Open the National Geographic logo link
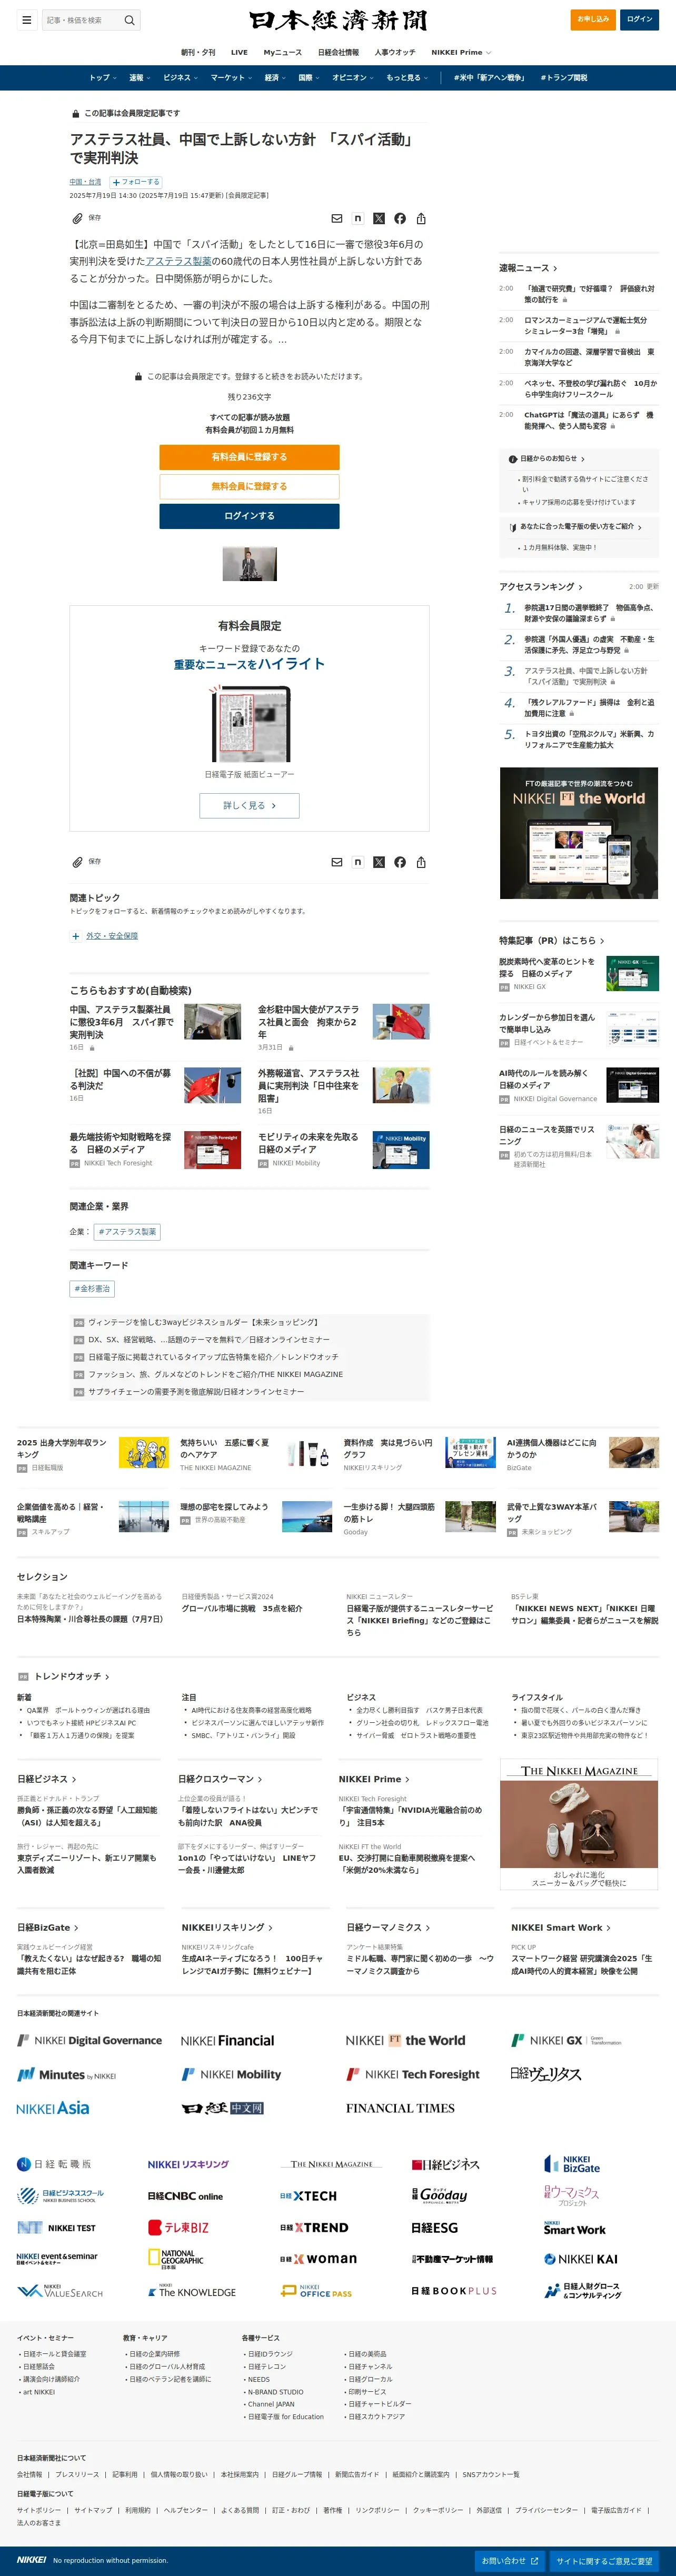This screenshot has width=676, height=2576. [175, 2259]
